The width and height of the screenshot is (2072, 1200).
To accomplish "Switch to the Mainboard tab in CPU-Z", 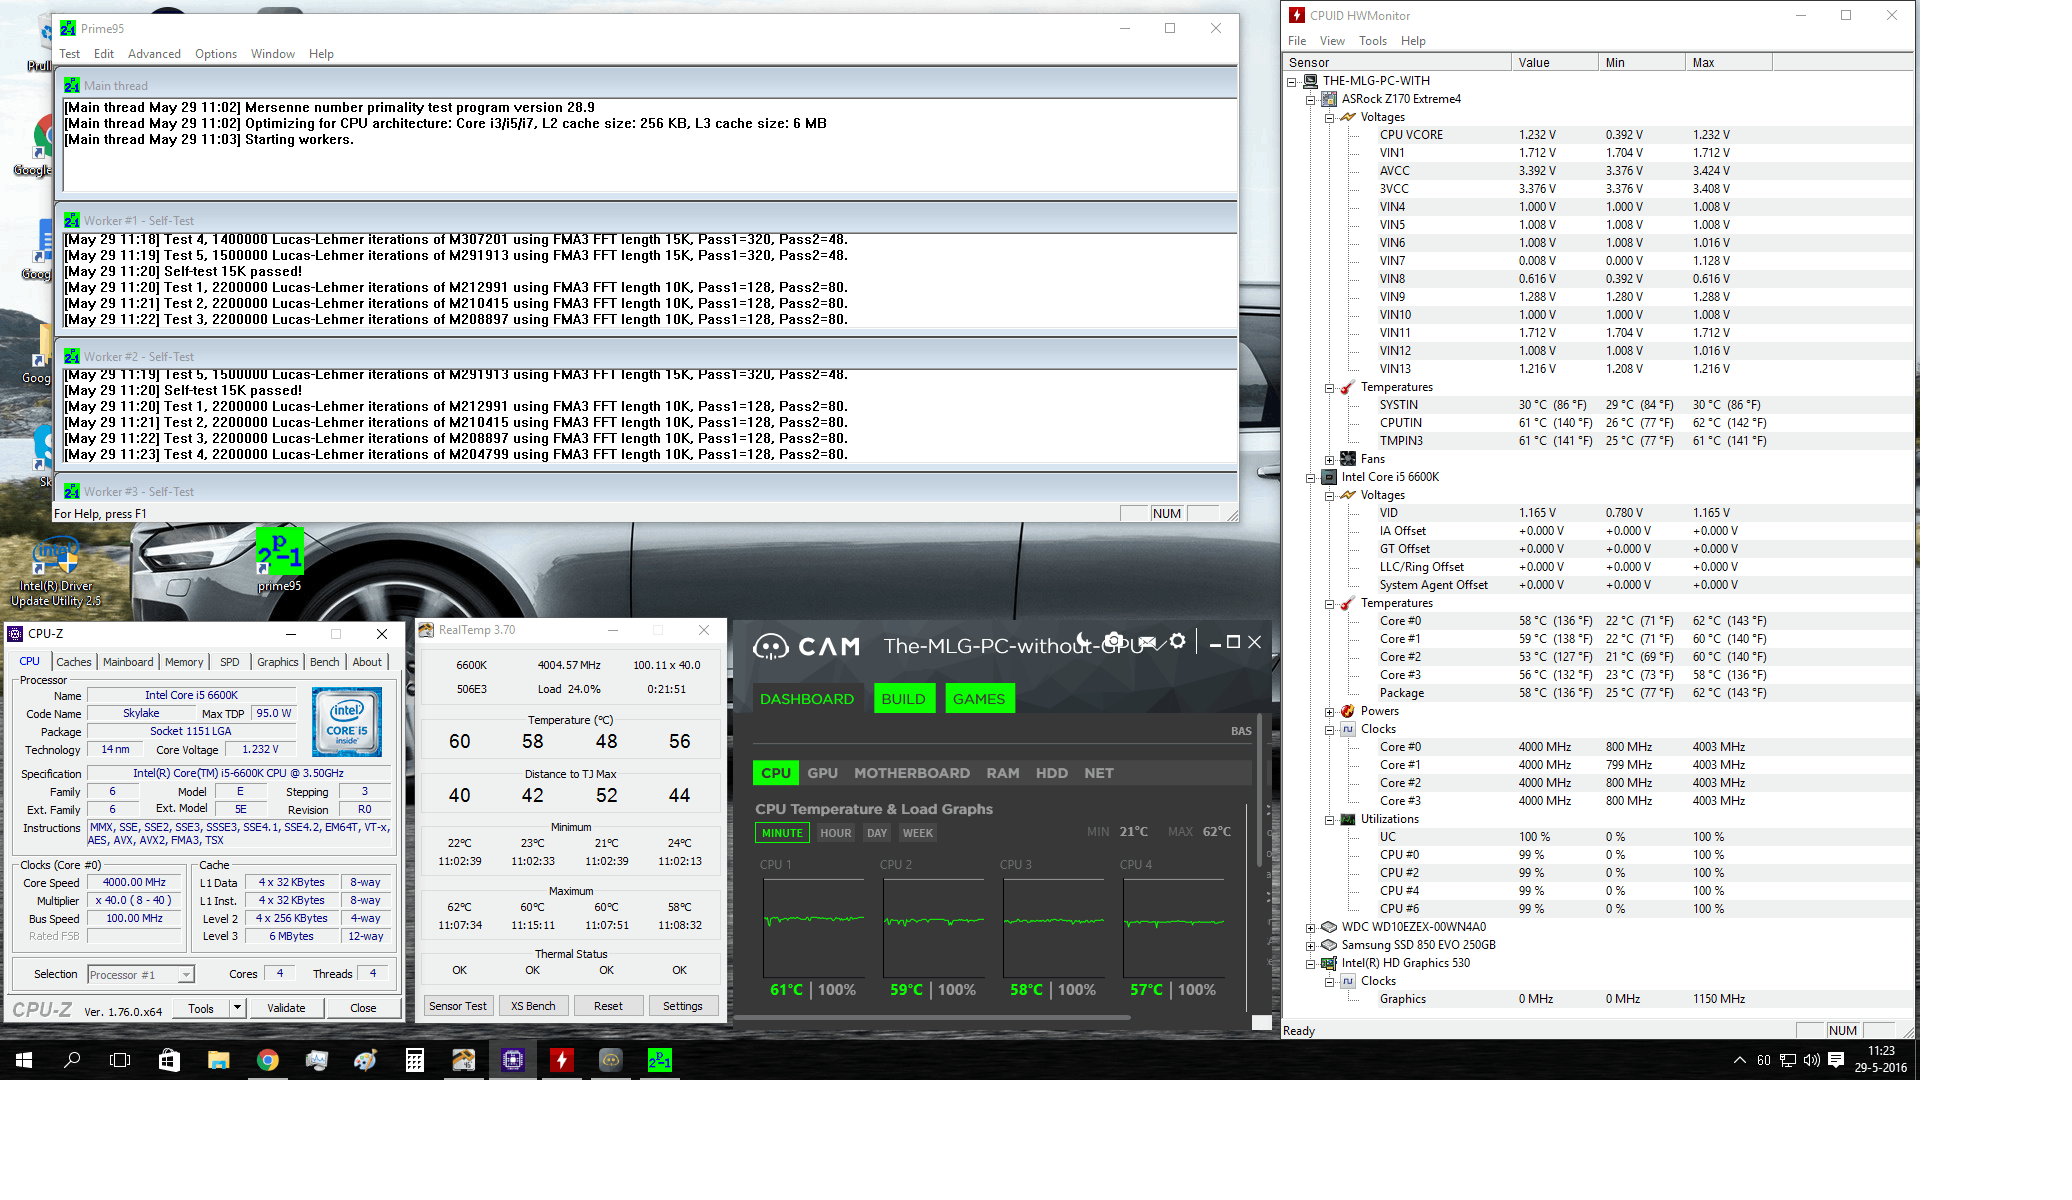I will click(x=128, y=662).
